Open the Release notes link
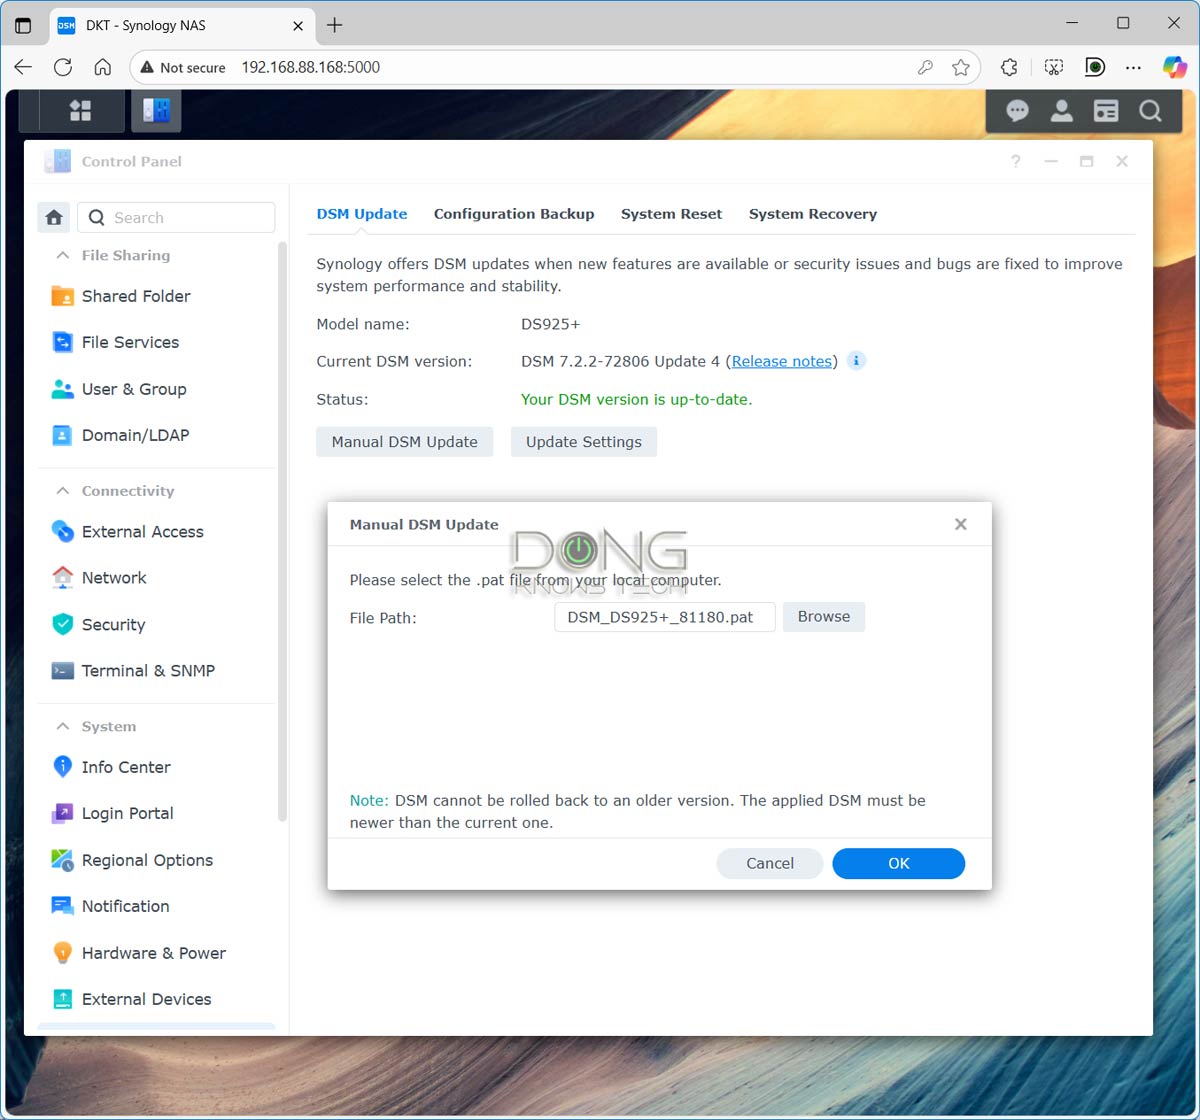1200x1120 pixels. 782,361
